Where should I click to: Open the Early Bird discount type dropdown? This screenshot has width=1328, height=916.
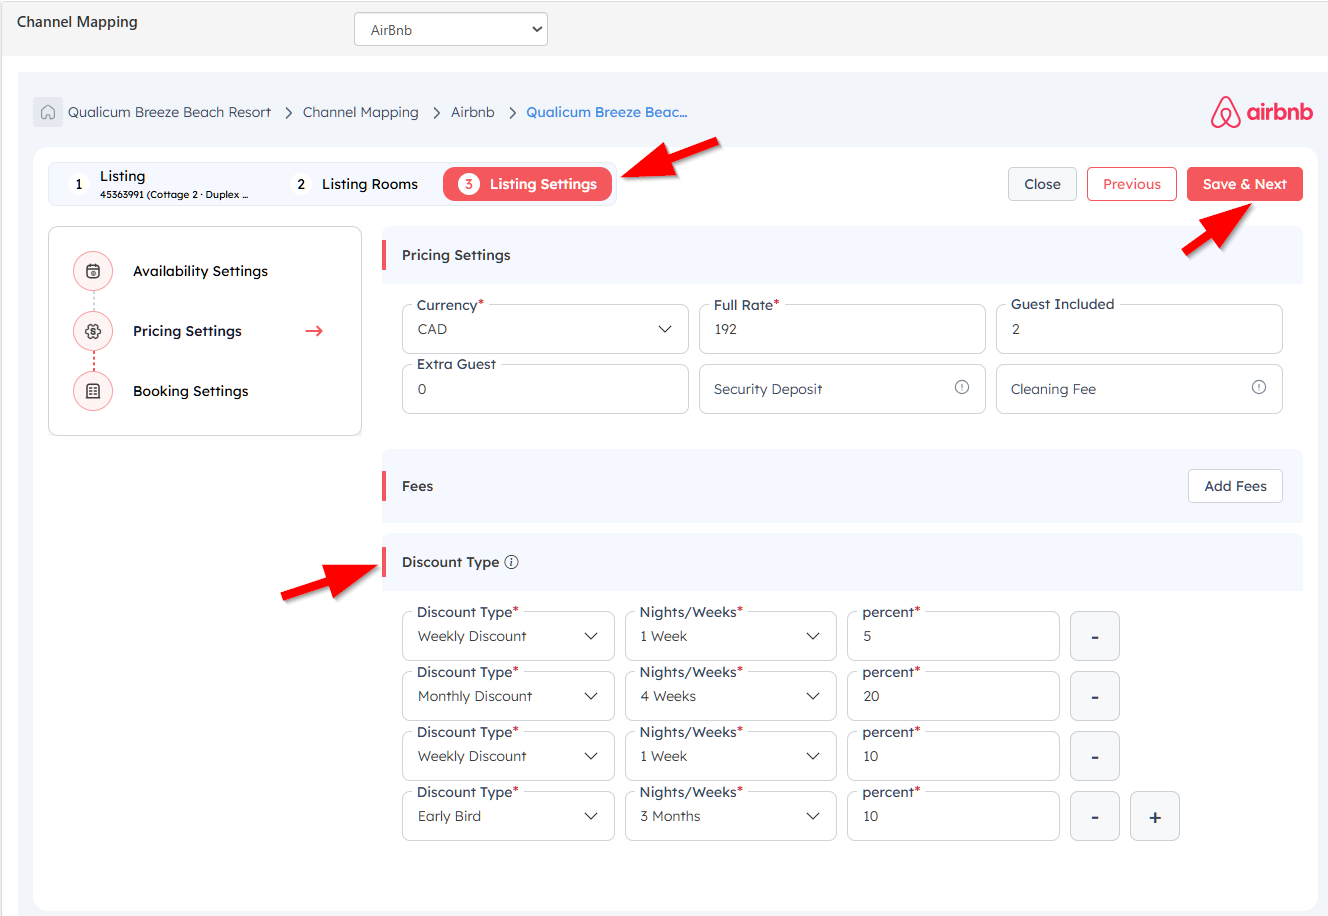pos(508,816)
